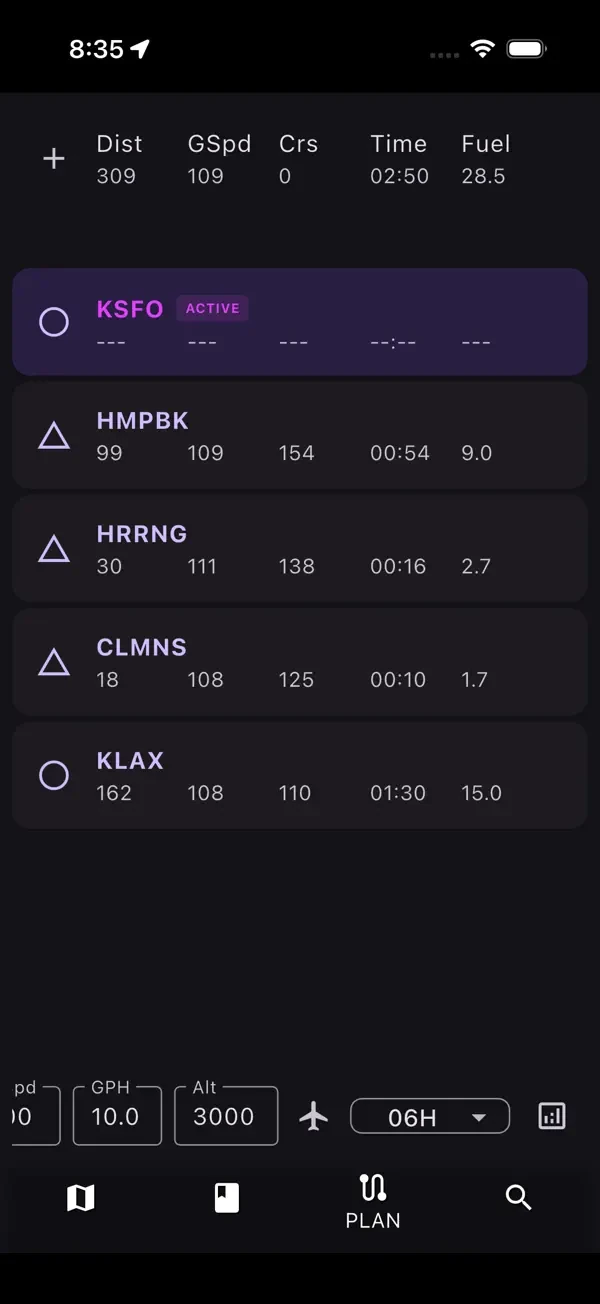This screenshot has width=600, height=1304.
Task: Edit the Alt 3000 field
Action: [226, 1116]
